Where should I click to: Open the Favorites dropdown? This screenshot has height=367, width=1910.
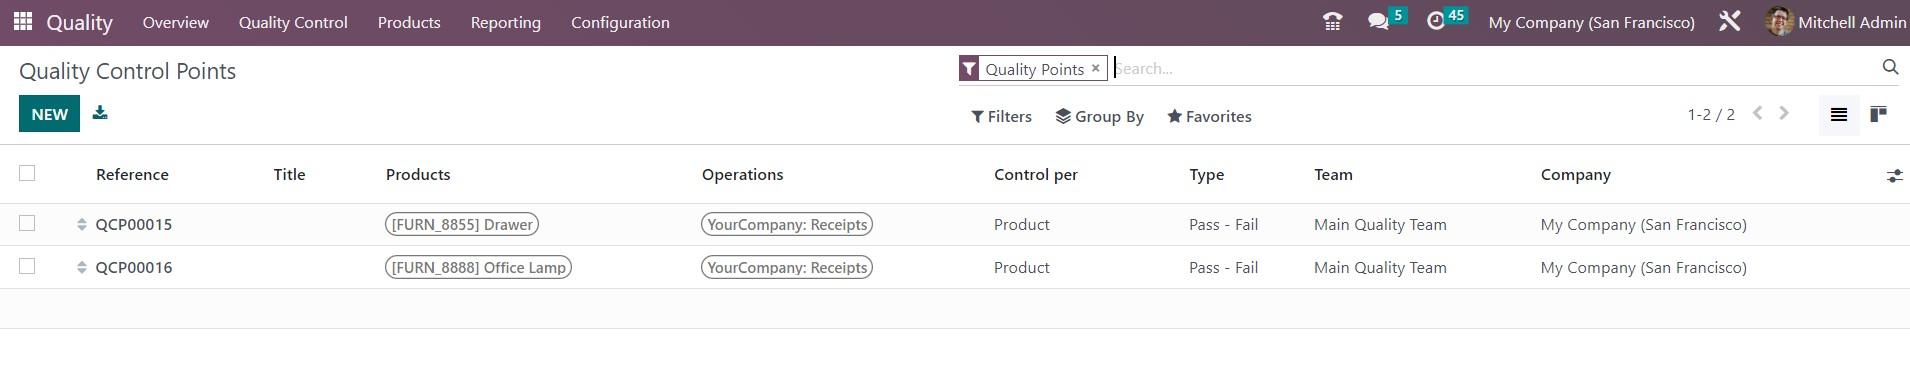(x=1209, y=116)
